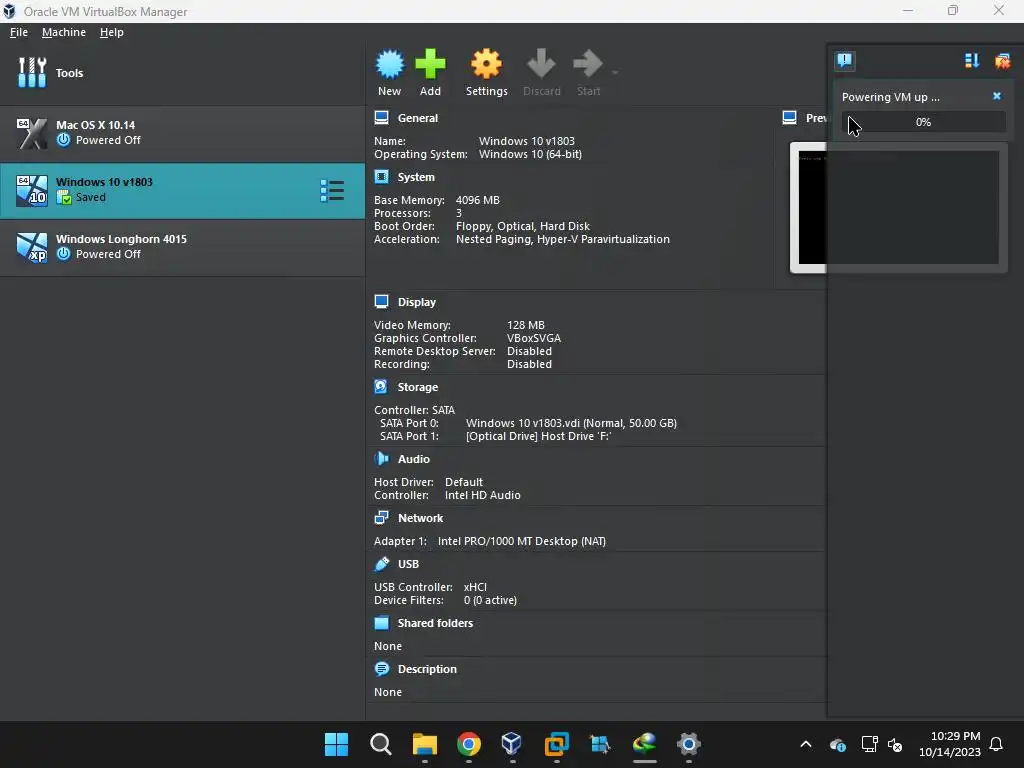Click the Discard down arrow icon
Screen dimensions: 1024x768
541,65
